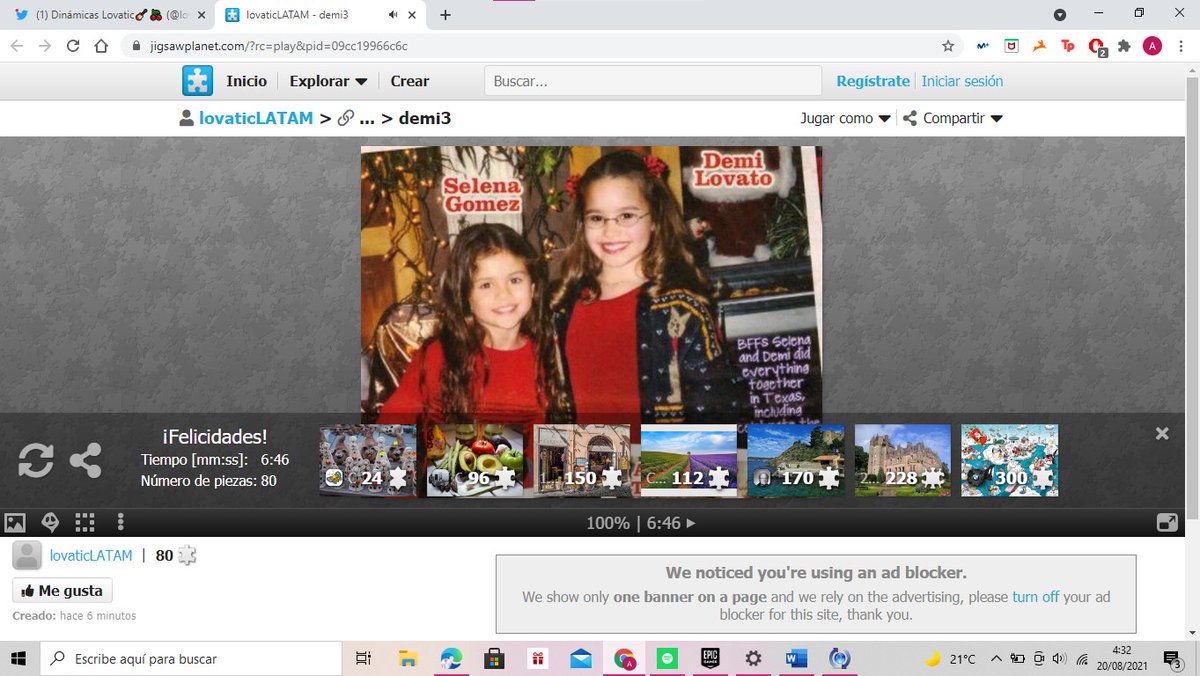The height and width of the screenshot is (676, 1200).
Task: Open lovaticLATAM link below the puzzle
Action: (91, 555)
